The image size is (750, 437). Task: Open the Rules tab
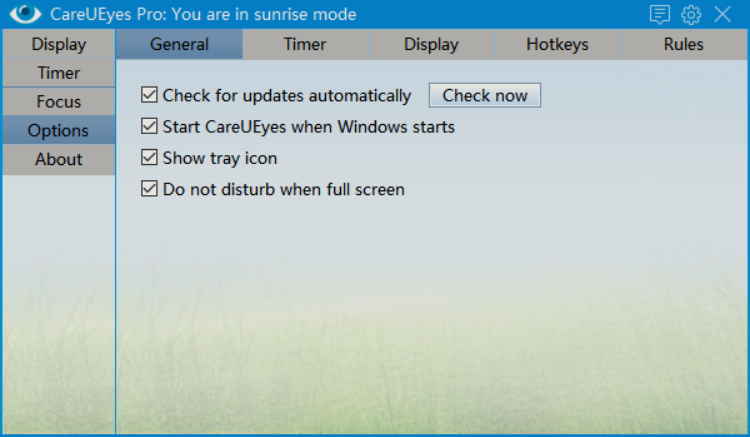point(684,44)
